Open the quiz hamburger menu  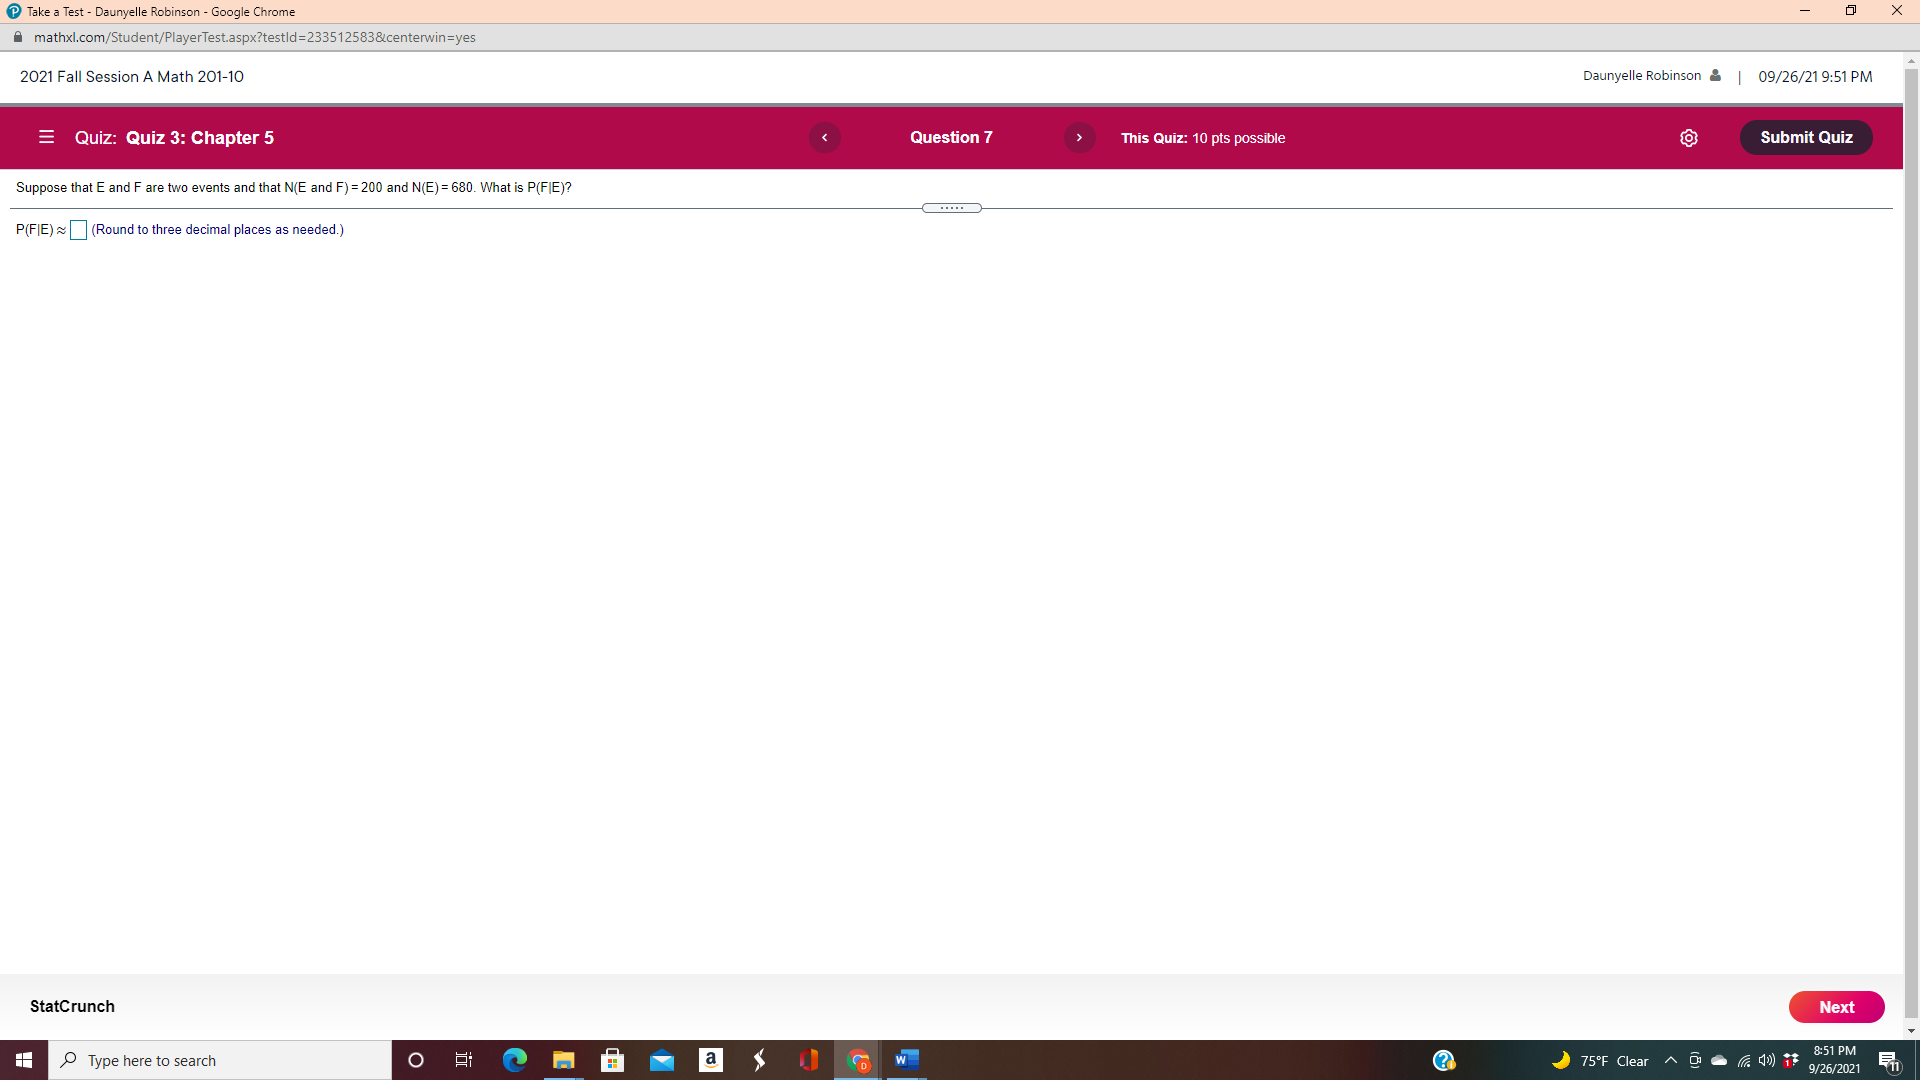[x=46, y=137]
